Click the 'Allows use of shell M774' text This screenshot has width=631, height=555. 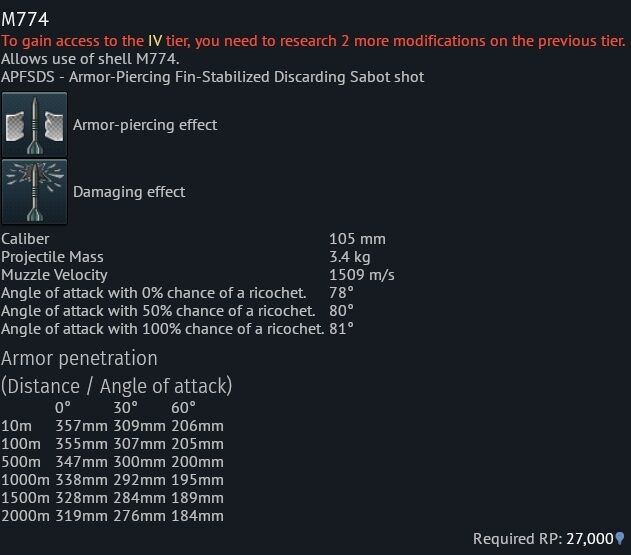[92, 59]
